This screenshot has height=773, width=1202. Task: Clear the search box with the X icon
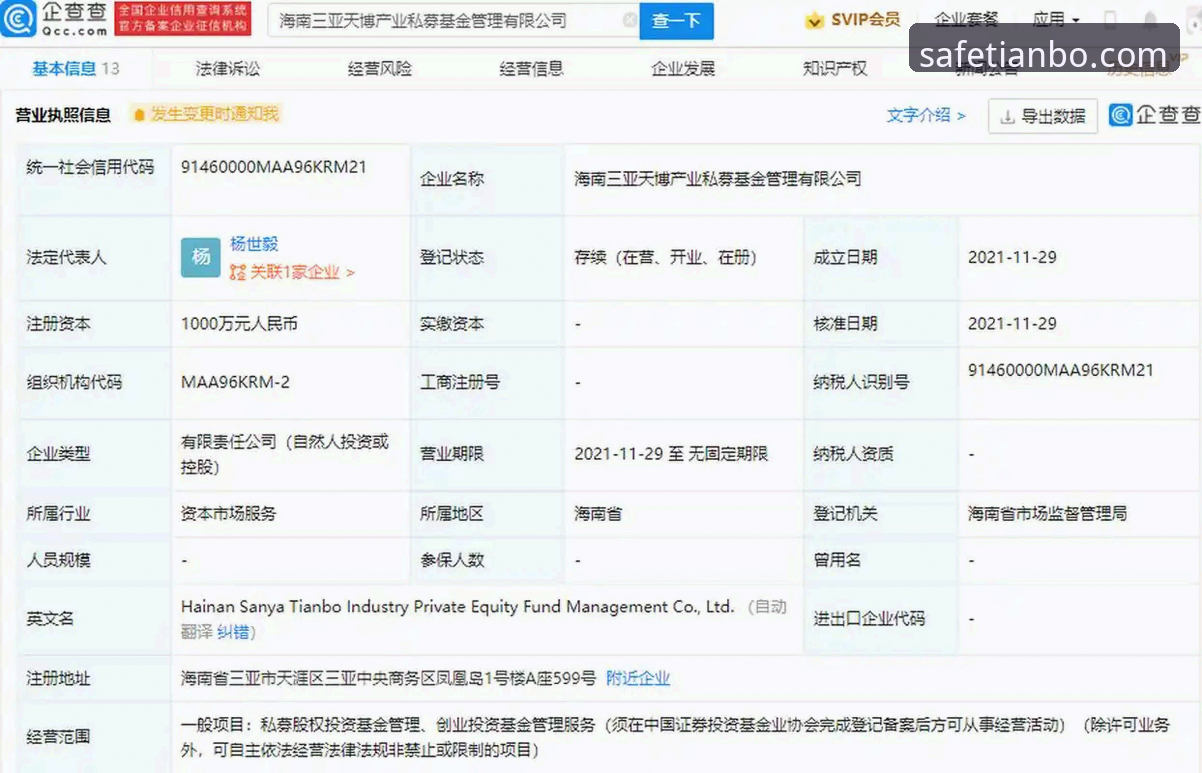point(628,20)
